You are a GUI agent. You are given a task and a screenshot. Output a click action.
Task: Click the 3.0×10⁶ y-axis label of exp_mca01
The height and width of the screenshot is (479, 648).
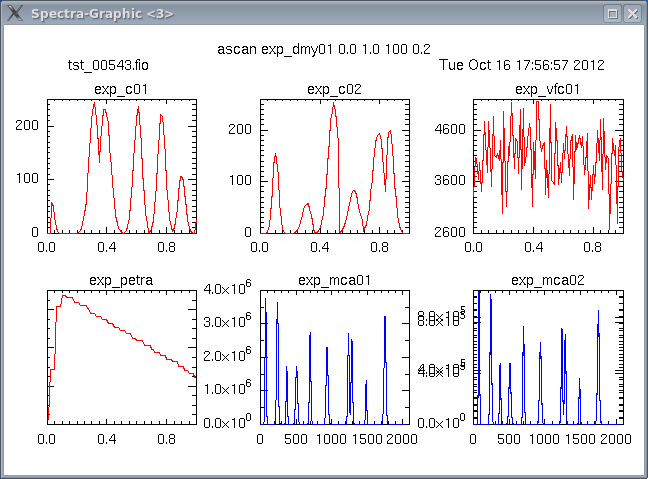227,320
